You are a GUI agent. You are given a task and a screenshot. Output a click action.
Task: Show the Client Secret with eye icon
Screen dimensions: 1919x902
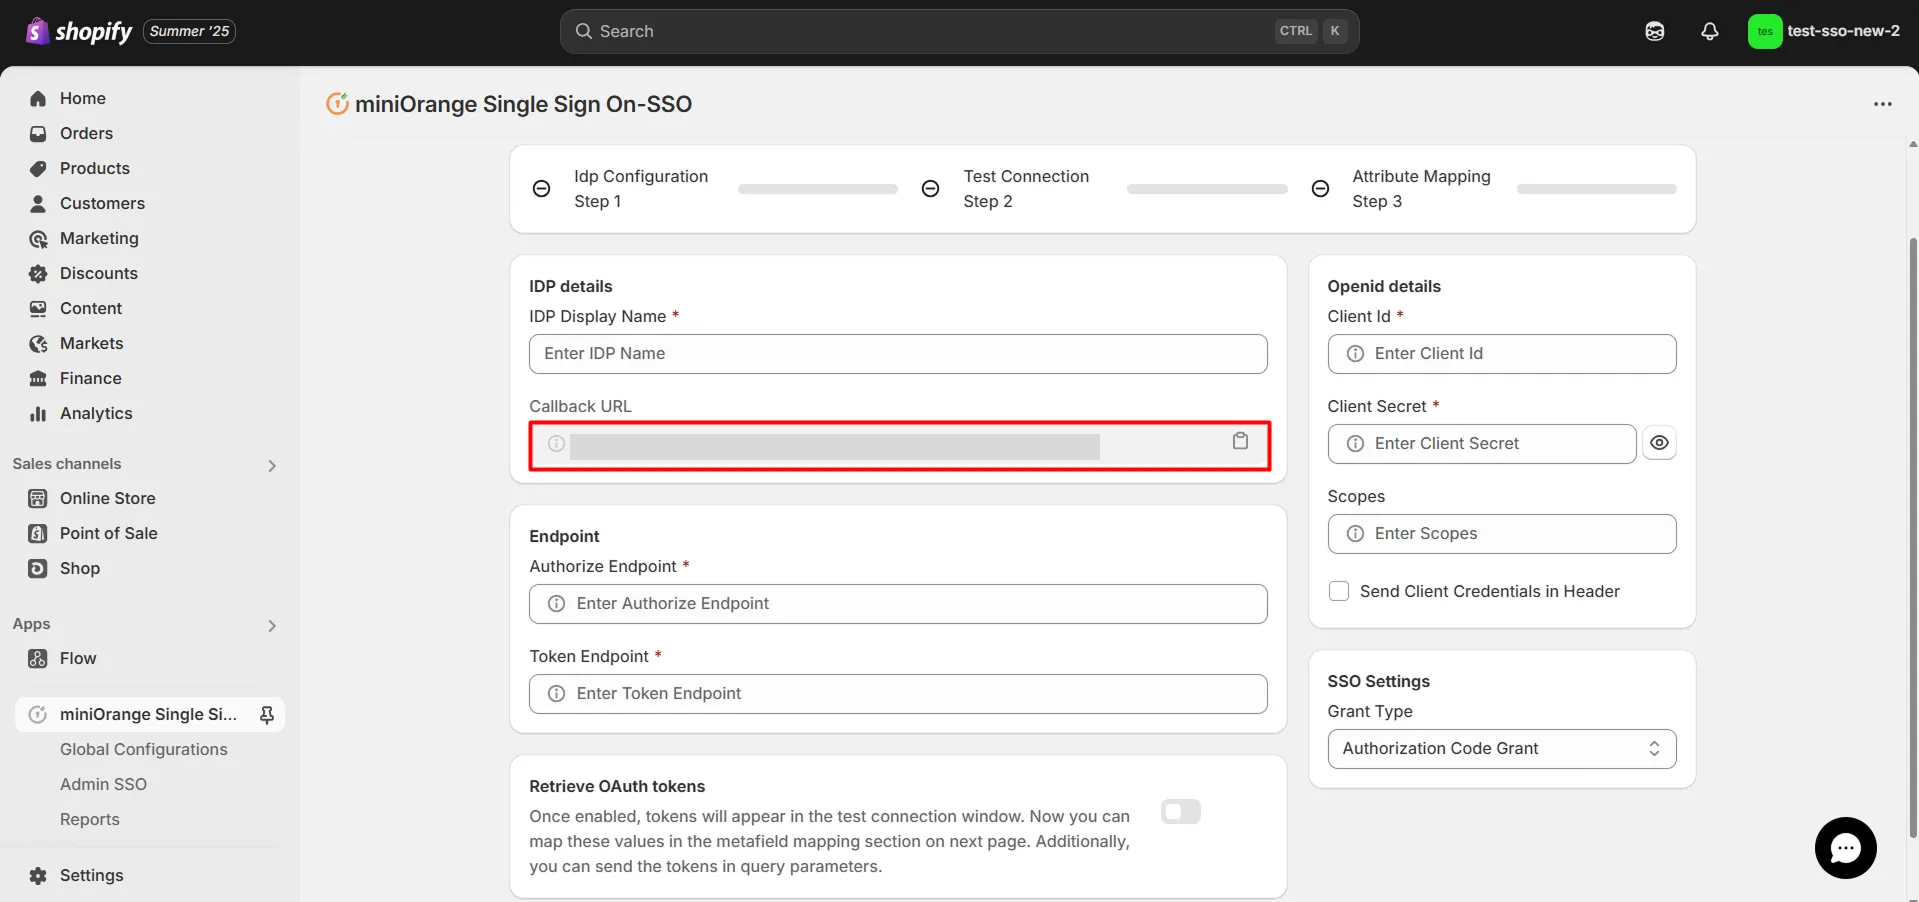click(1659, 443)
